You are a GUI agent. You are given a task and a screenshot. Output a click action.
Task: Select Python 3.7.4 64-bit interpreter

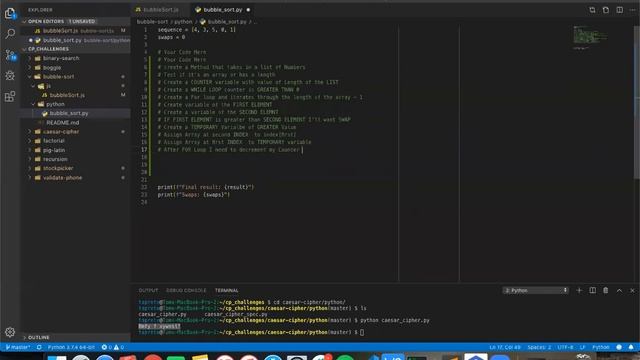[71, 347]
